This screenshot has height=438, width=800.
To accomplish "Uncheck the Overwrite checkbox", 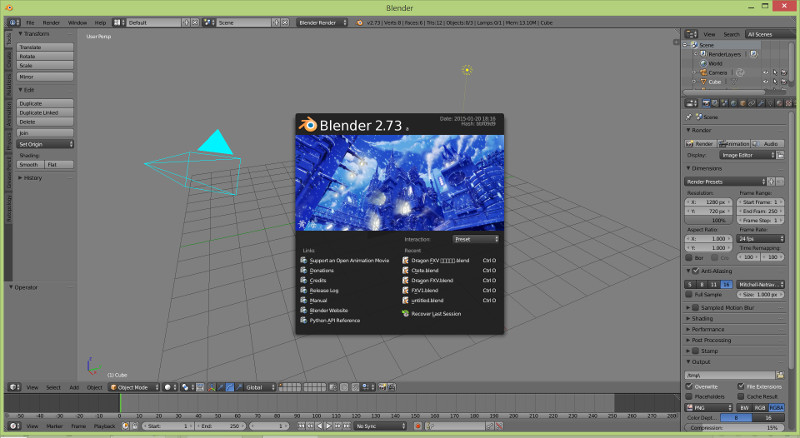I will pos(689,386).
